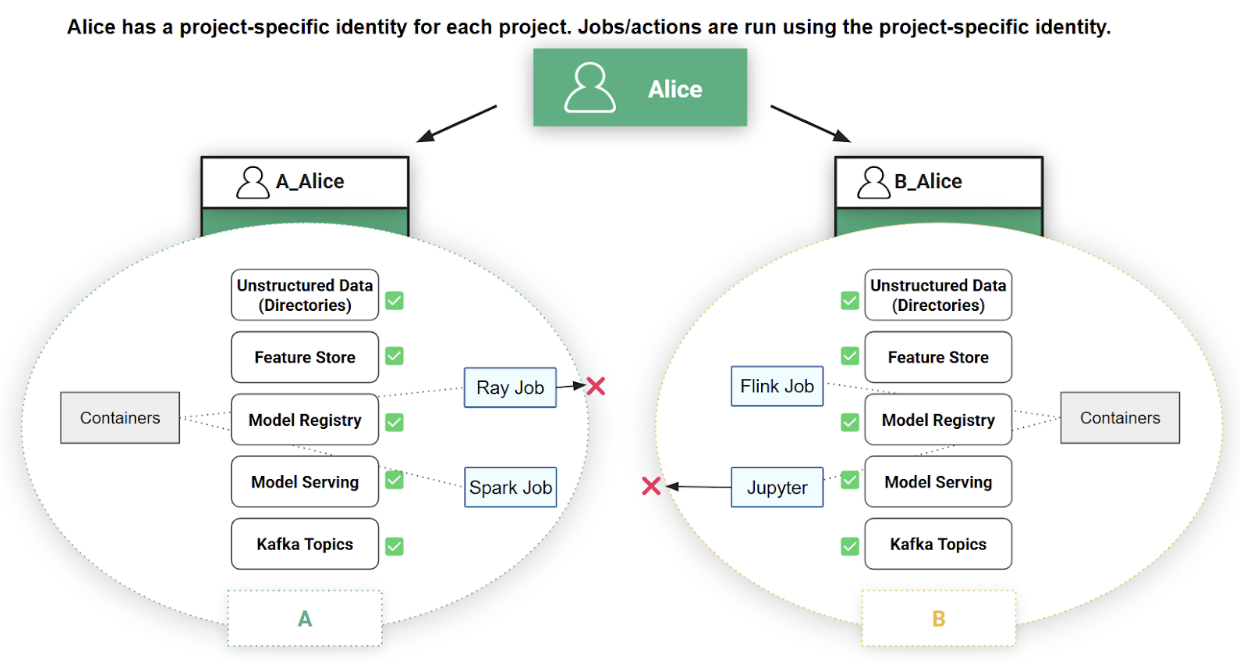Click green check beside Project A Feature Store
This screenshot has height=668, width=1246.
tap(395, 355)
